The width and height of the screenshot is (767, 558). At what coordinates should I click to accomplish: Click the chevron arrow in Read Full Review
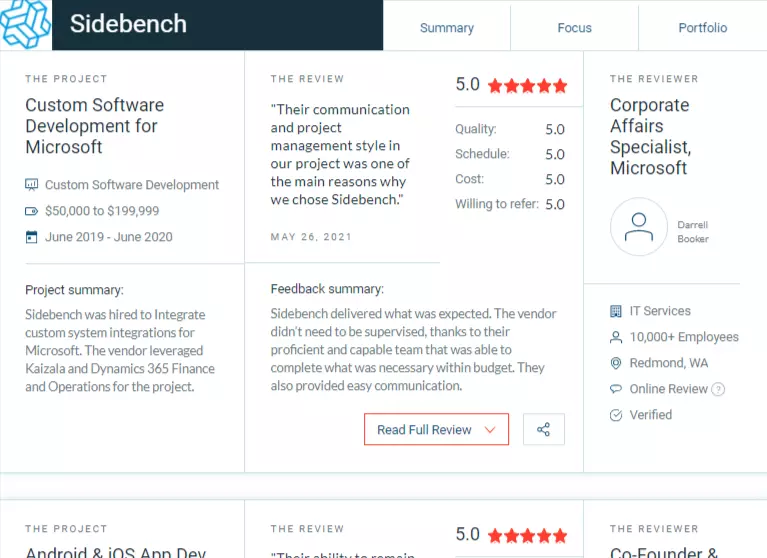coord(490,430)
